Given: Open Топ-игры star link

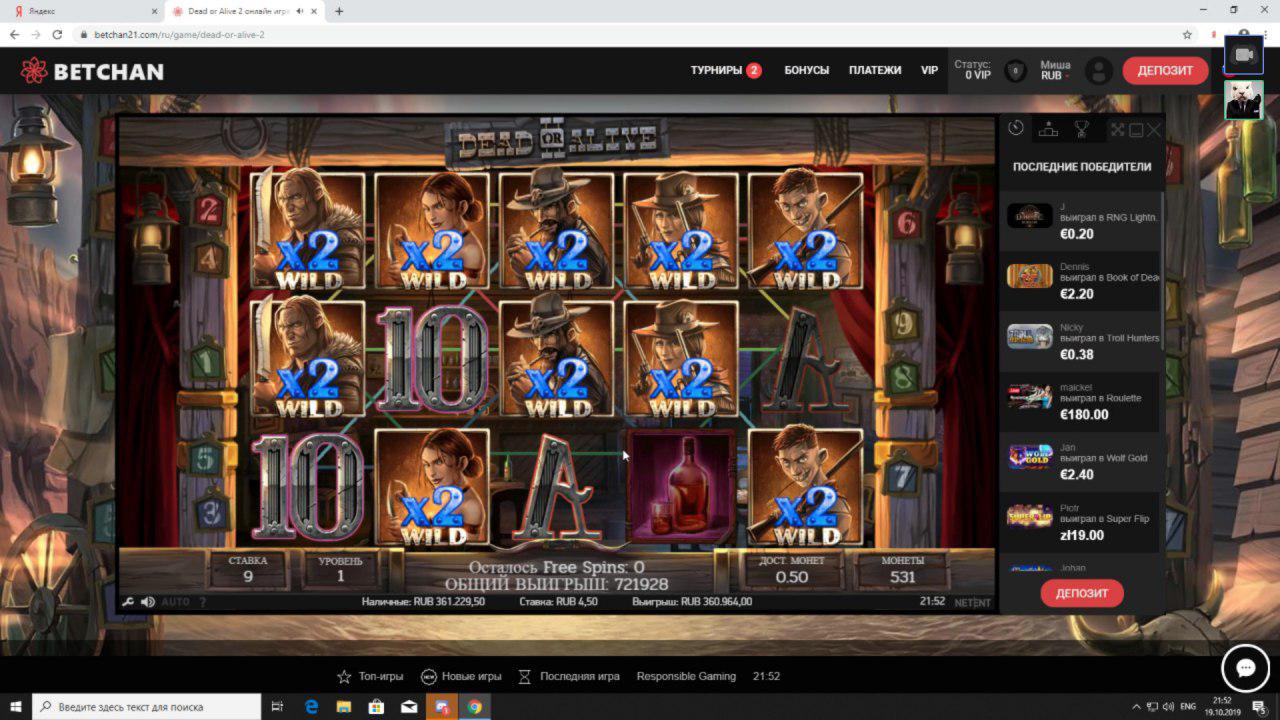Looking at the screenshot, I should (370, 676).
